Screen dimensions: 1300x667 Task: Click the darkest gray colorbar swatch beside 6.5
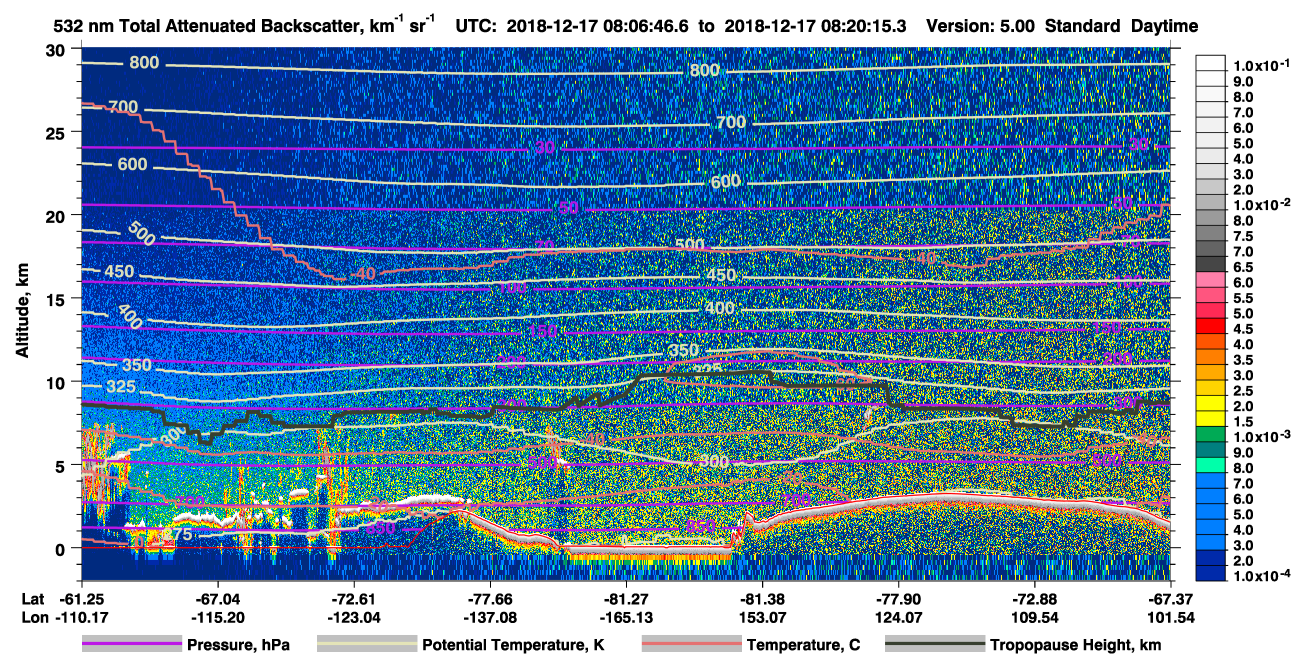(x=1212, y=263)
